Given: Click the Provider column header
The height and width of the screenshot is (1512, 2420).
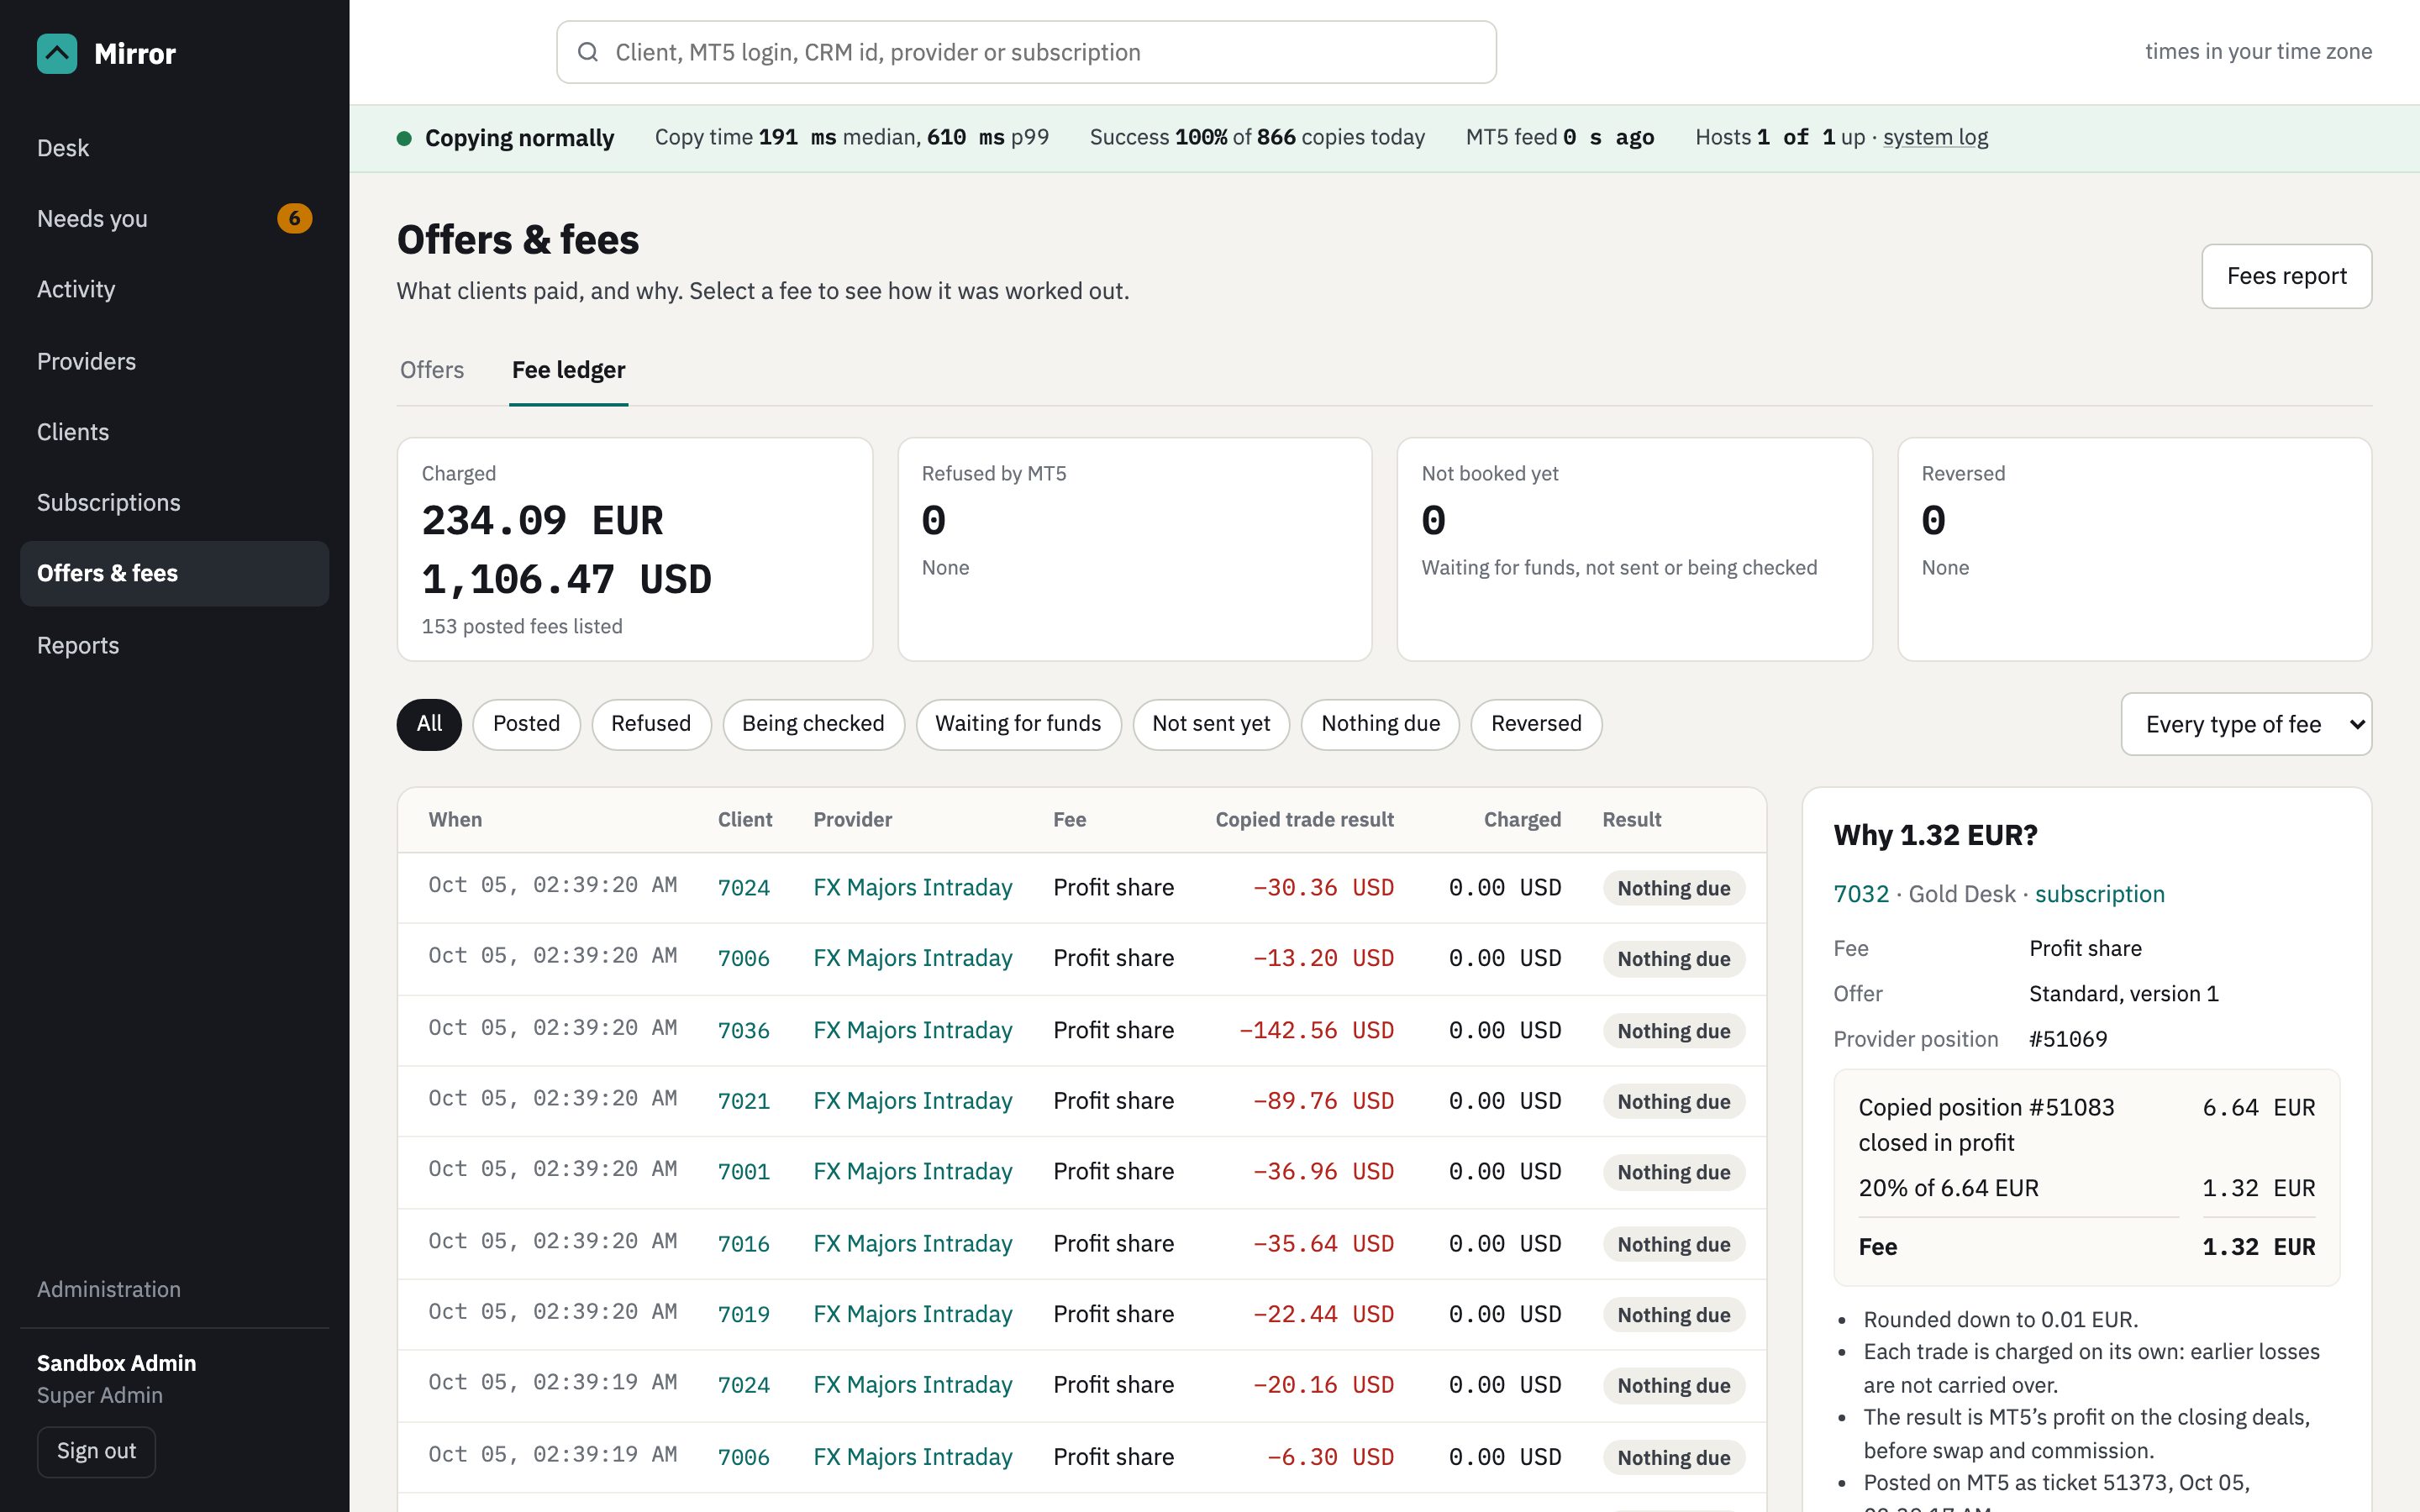Looking at the screenshot, I should point(852,820).
